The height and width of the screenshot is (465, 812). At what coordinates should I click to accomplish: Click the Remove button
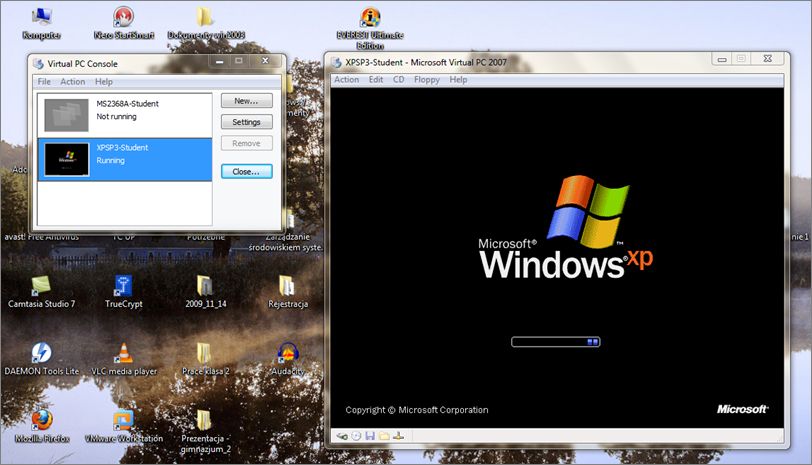[246, 143]
